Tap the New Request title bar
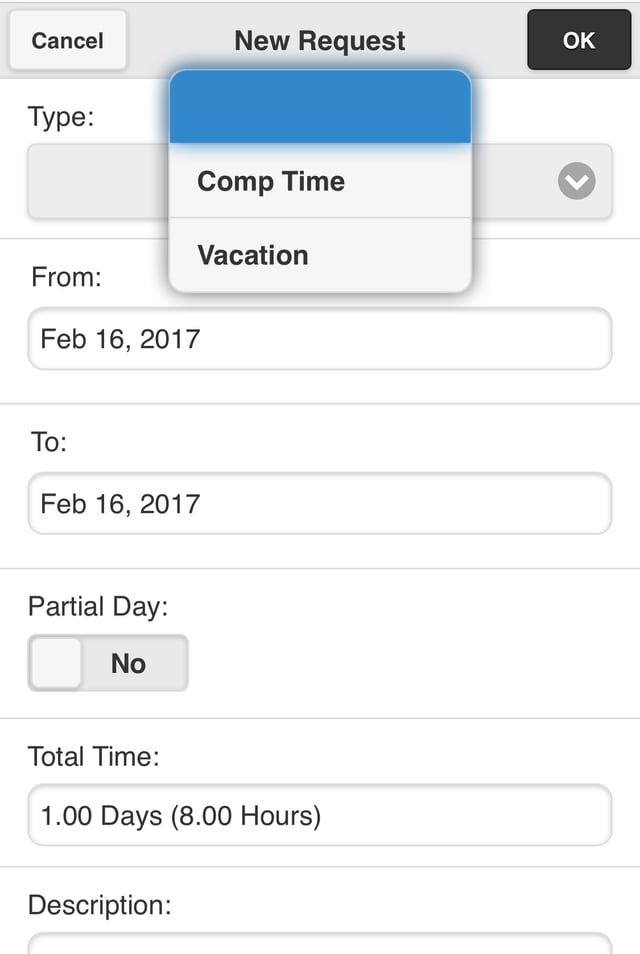The width and height of the screenshot is (640, 954). [x=319, y=40]
